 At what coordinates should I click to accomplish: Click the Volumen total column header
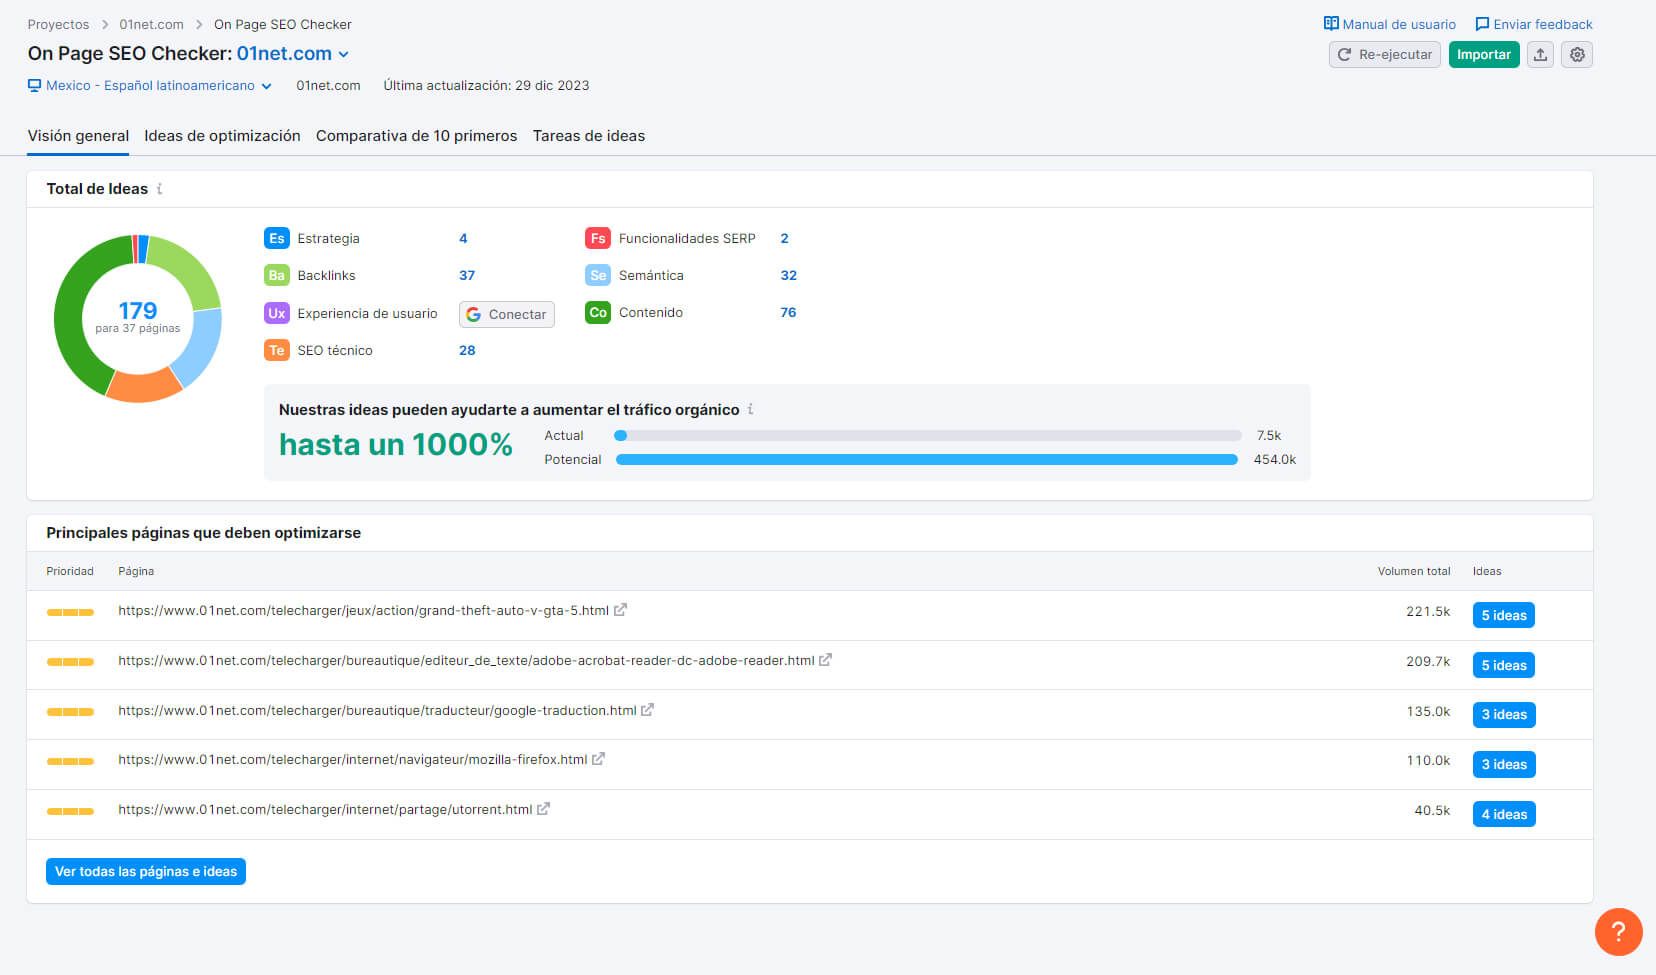click(1413, 571)
